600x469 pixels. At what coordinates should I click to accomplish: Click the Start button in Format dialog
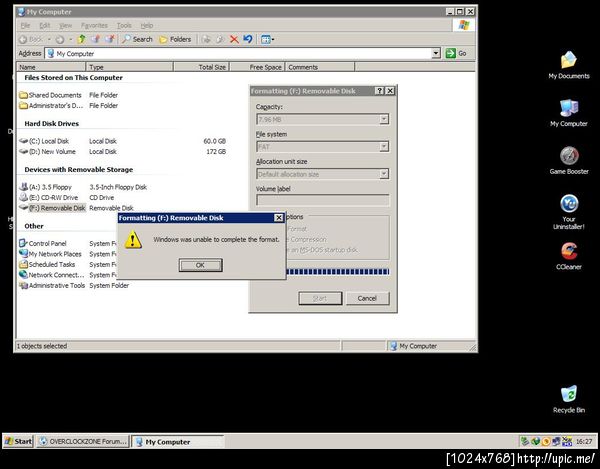click(x=320, y=298)
